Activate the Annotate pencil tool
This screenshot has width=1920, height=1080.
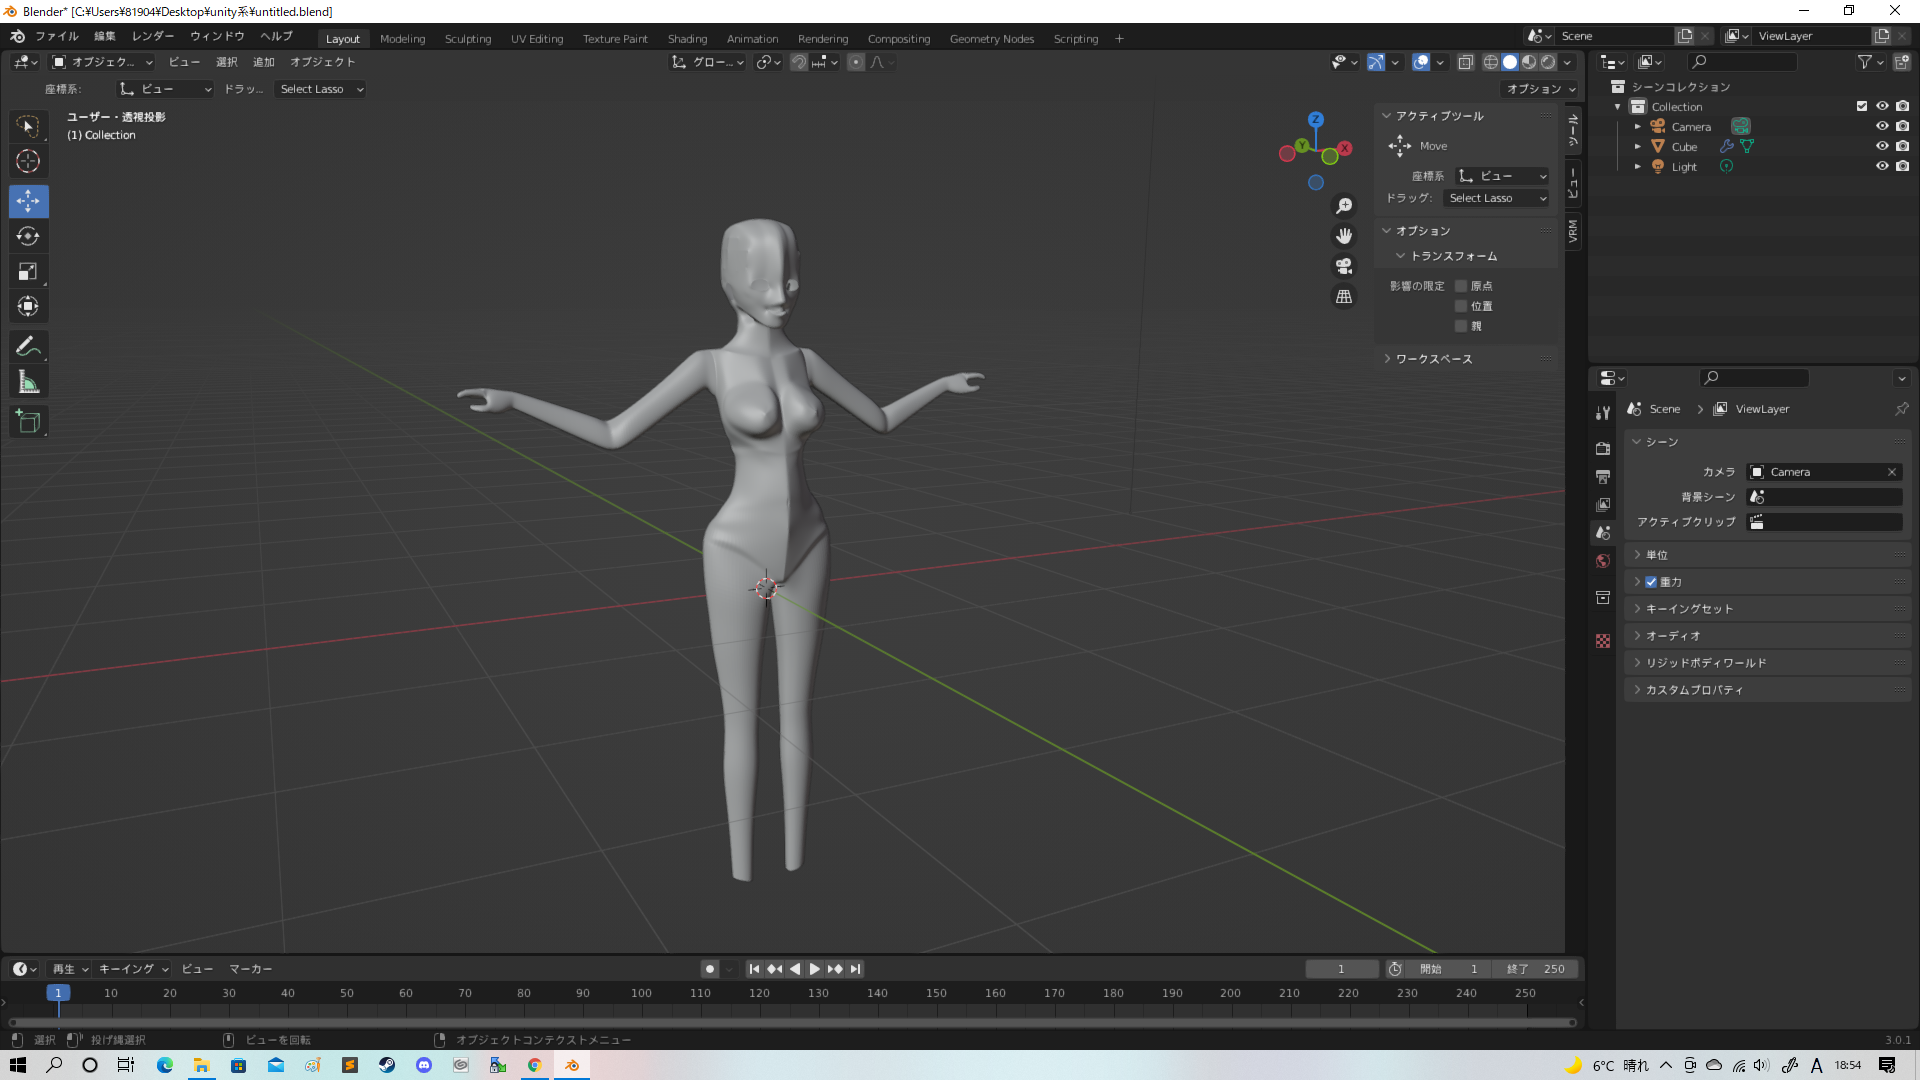[28, 347]
